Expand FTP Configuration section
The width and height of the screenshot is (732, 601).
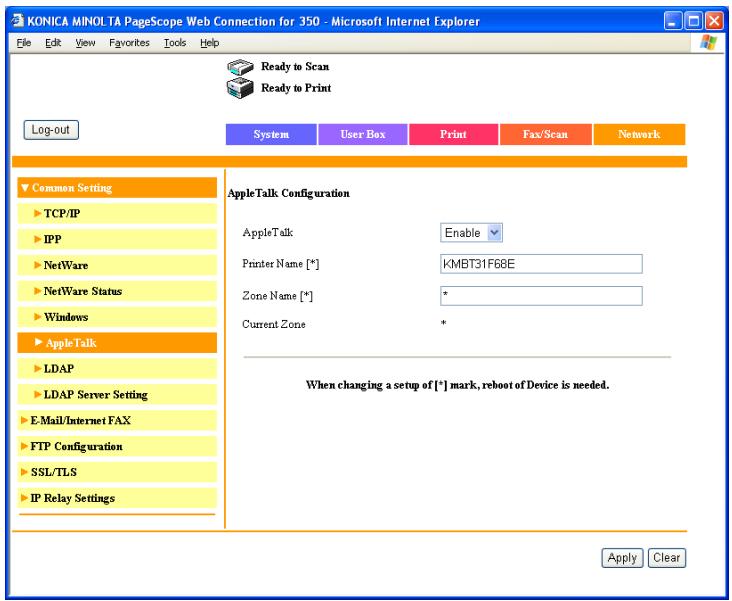[x=117, y=446]
